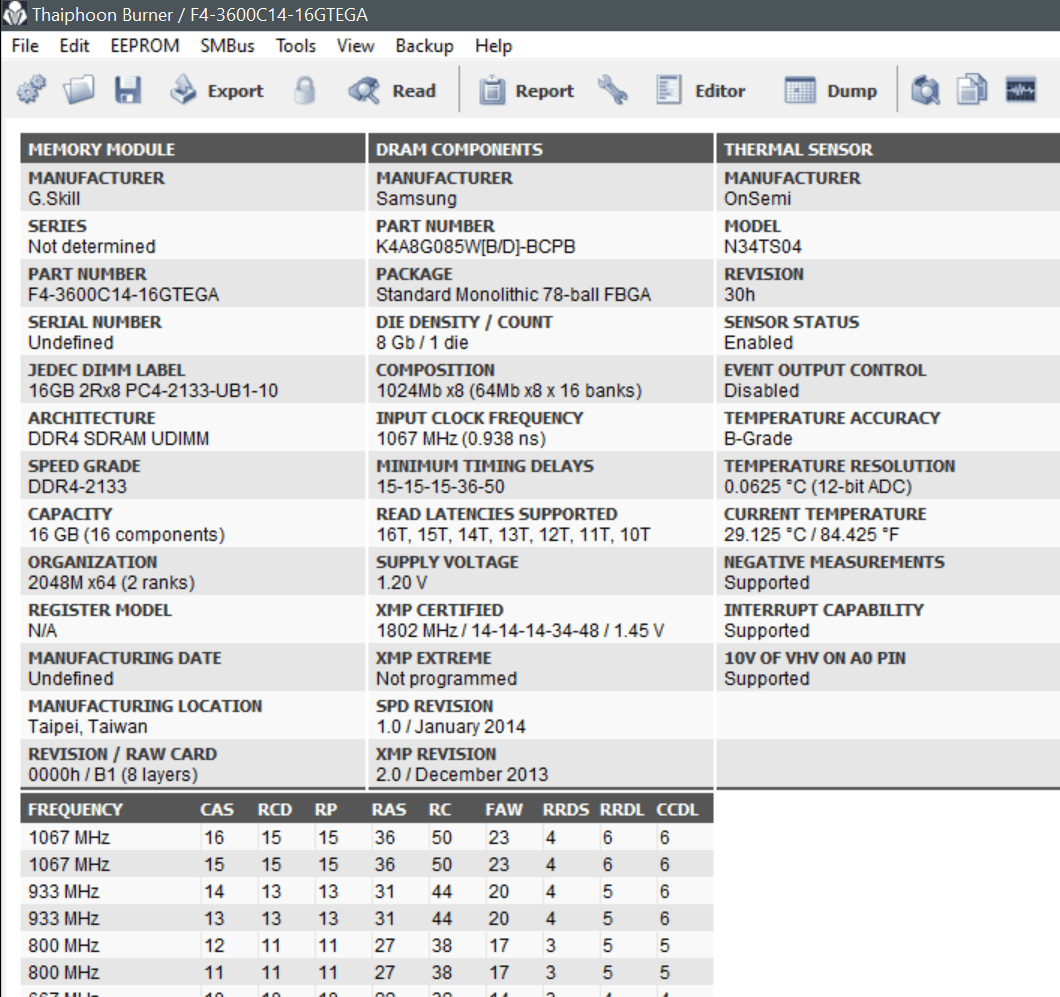Select supply voltage value 1.20 V

coord(402,583)
